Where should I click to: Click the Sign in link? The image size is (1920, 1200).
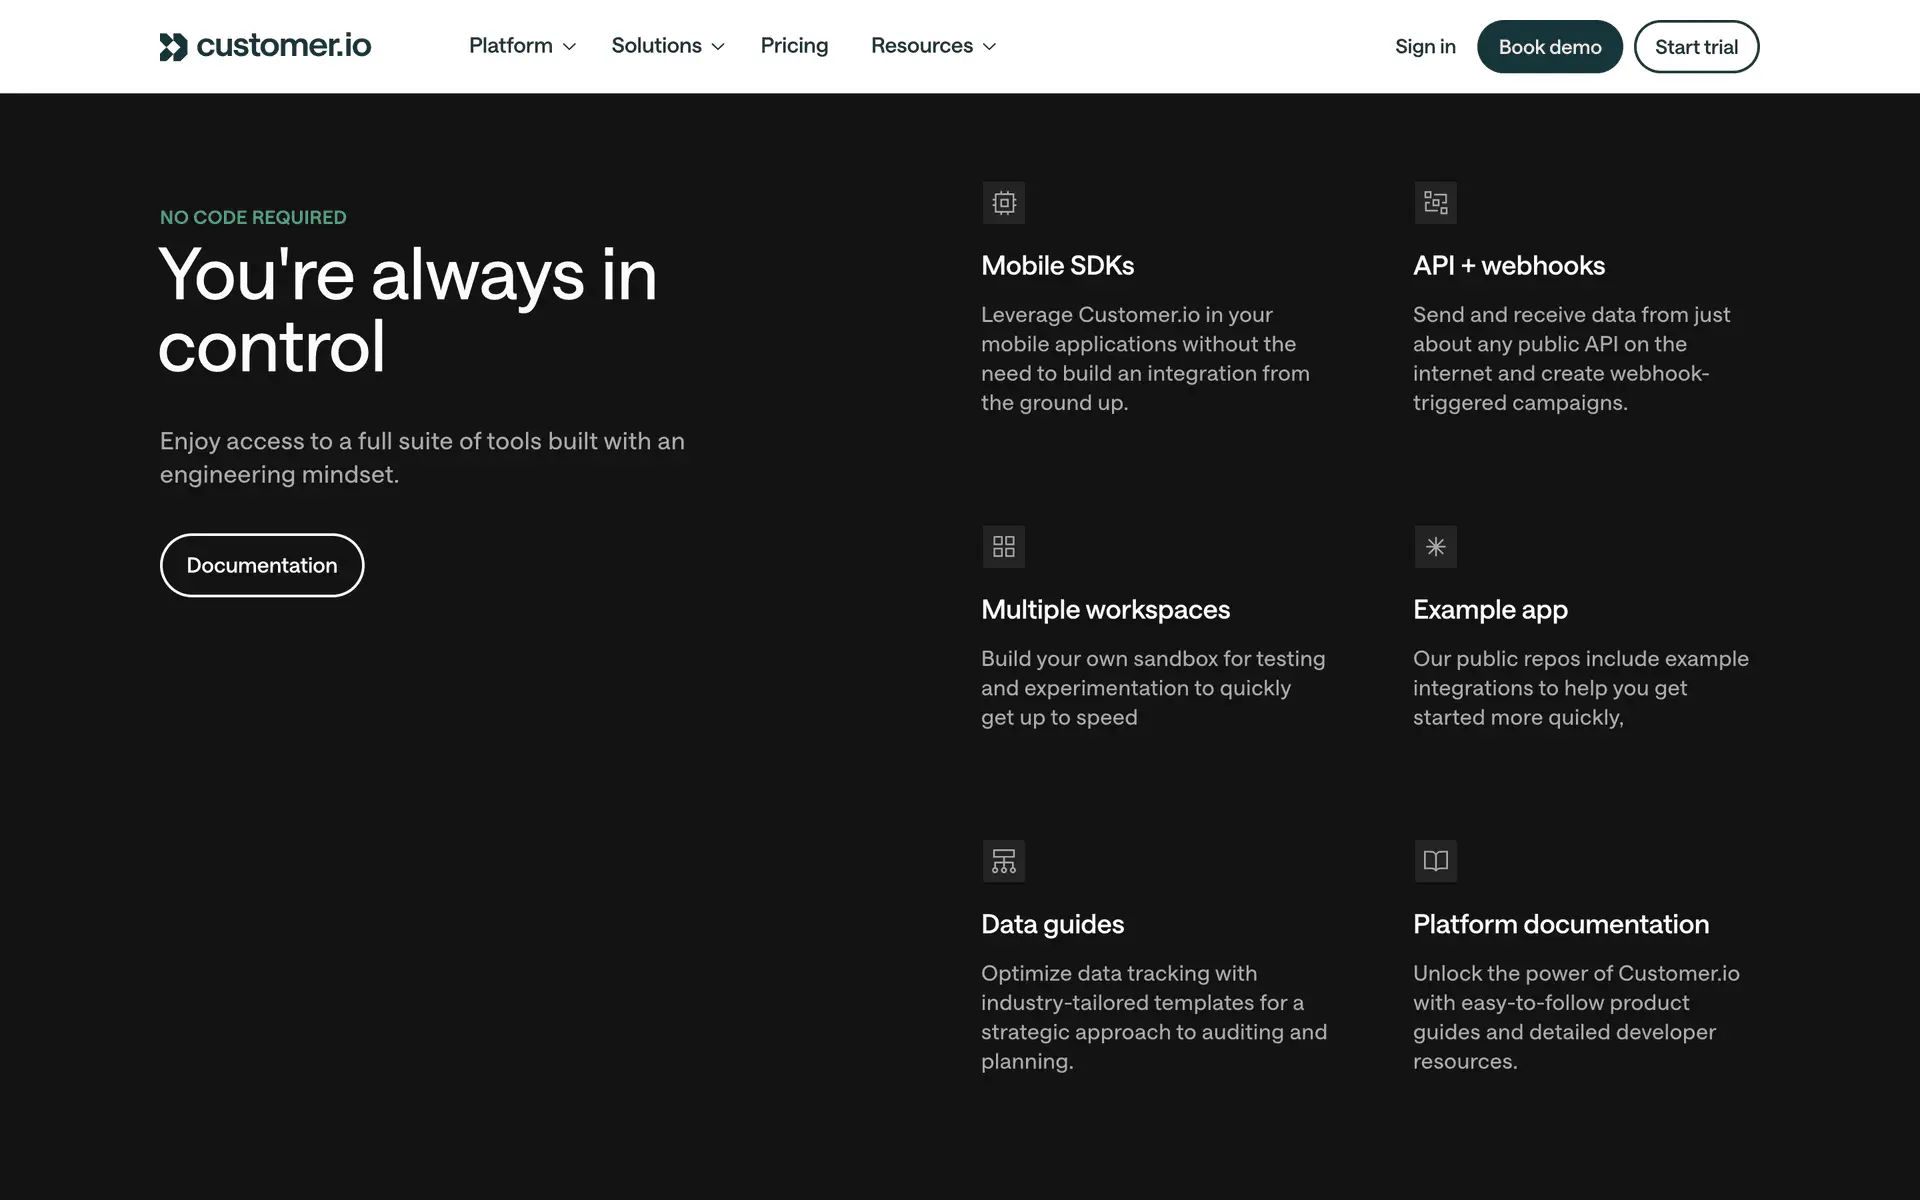tap(1425, 47)
